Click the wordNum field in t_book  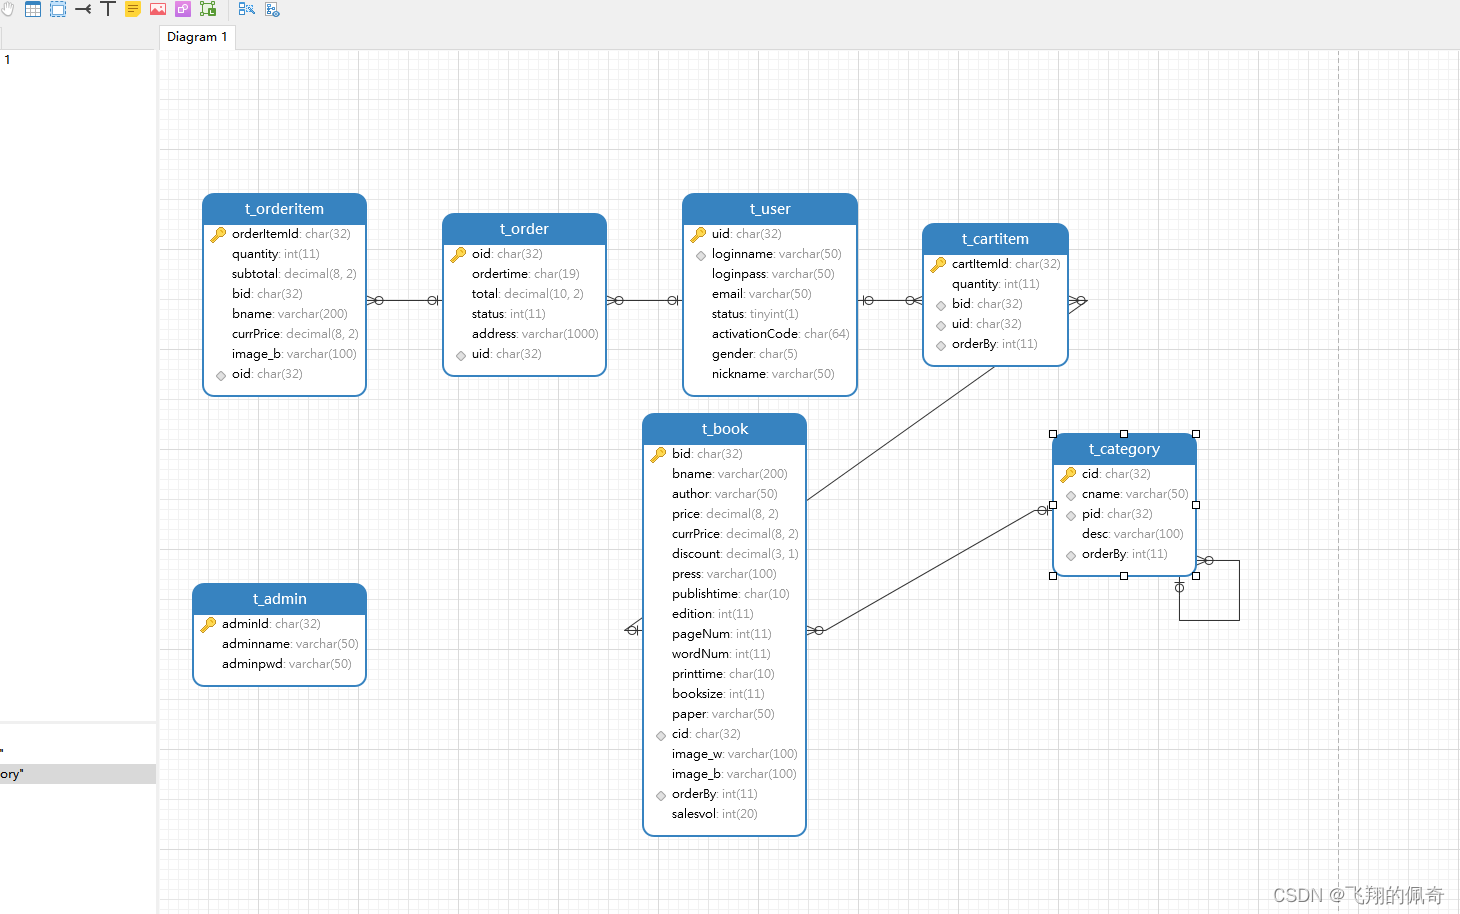tap(721, 654)
